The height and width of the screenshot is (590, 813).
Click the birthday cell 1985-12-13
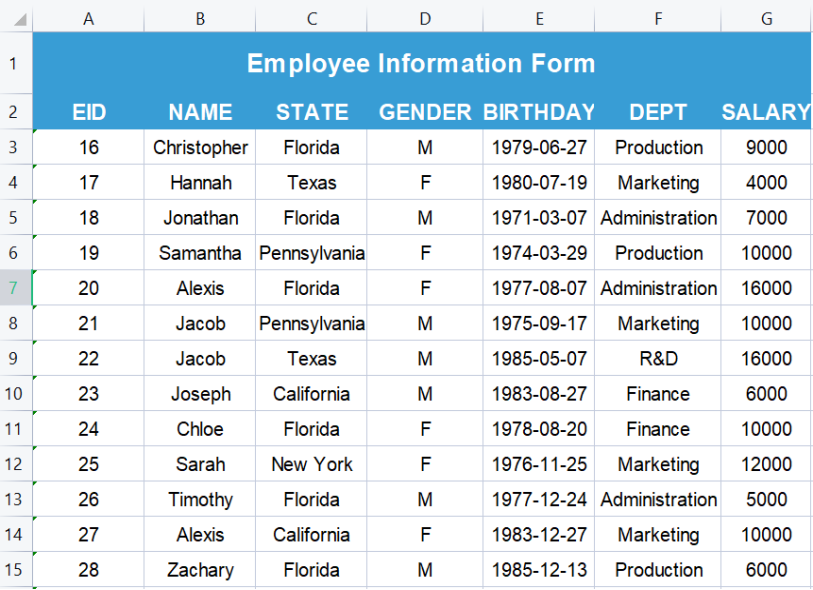click(539, 570)
